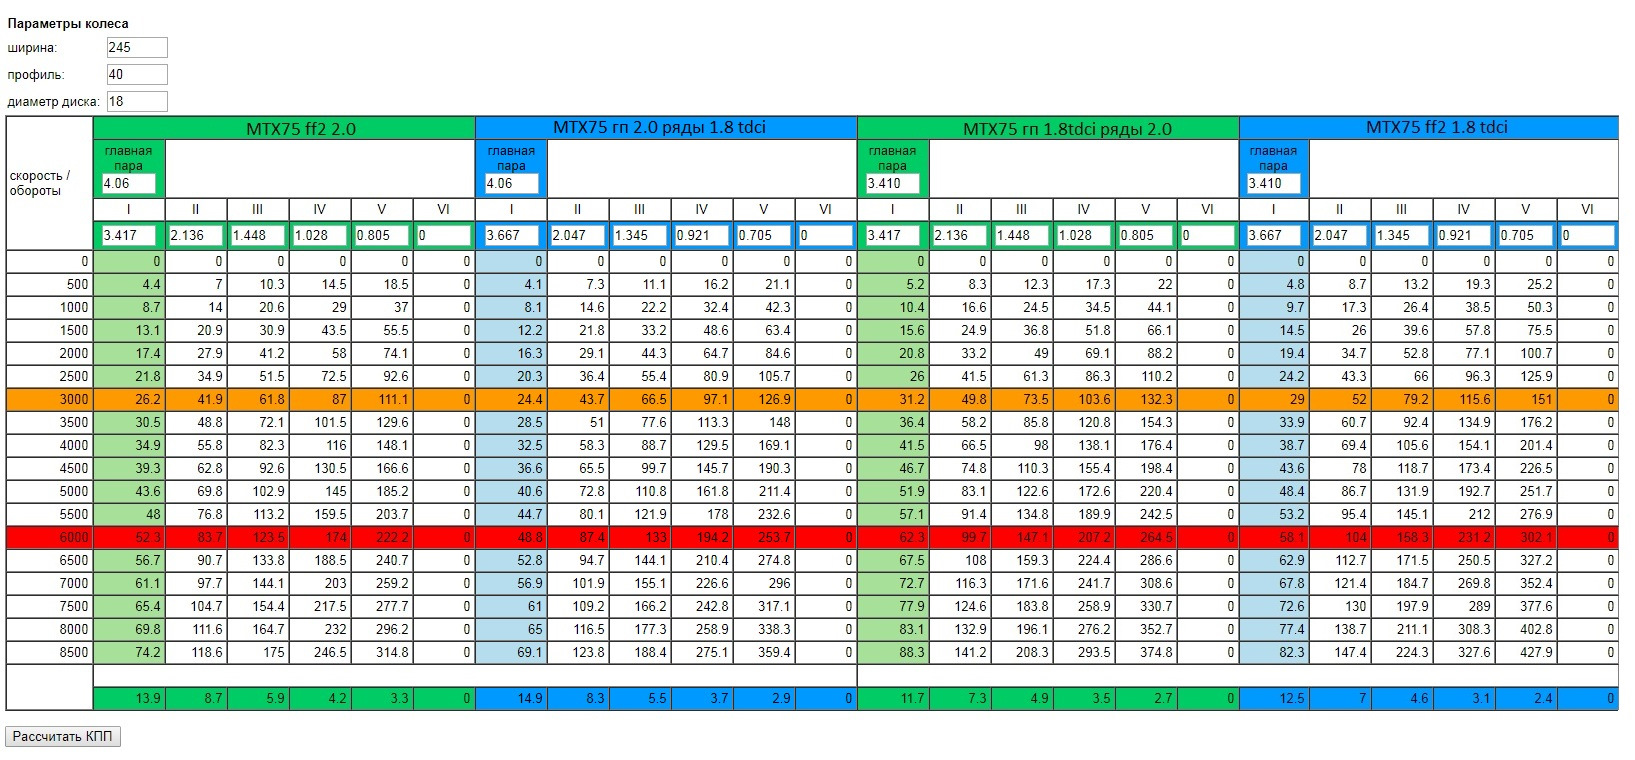Click the Параметры колеса heading
Screen dimensions: 1635x760
(68, 23)
